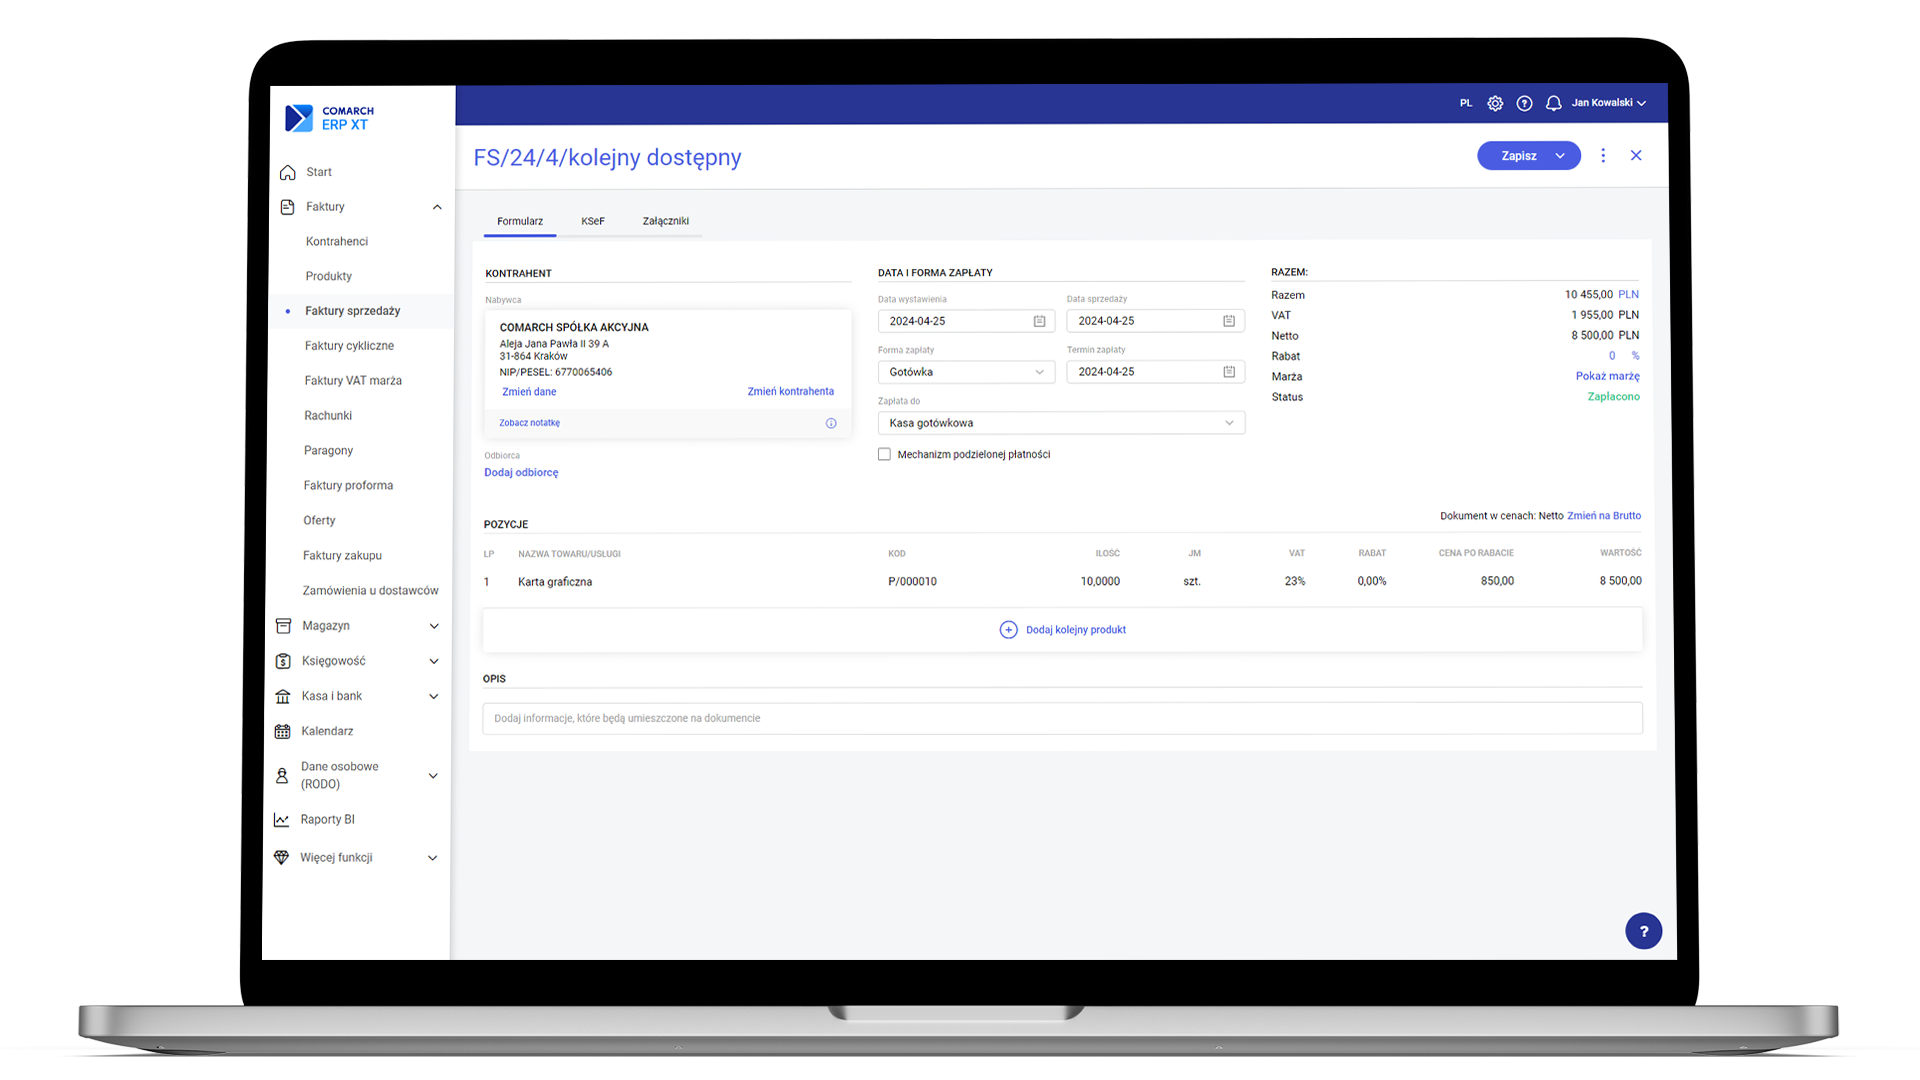
Task: Open notifications bell icon
Action: pos(1553,103)
